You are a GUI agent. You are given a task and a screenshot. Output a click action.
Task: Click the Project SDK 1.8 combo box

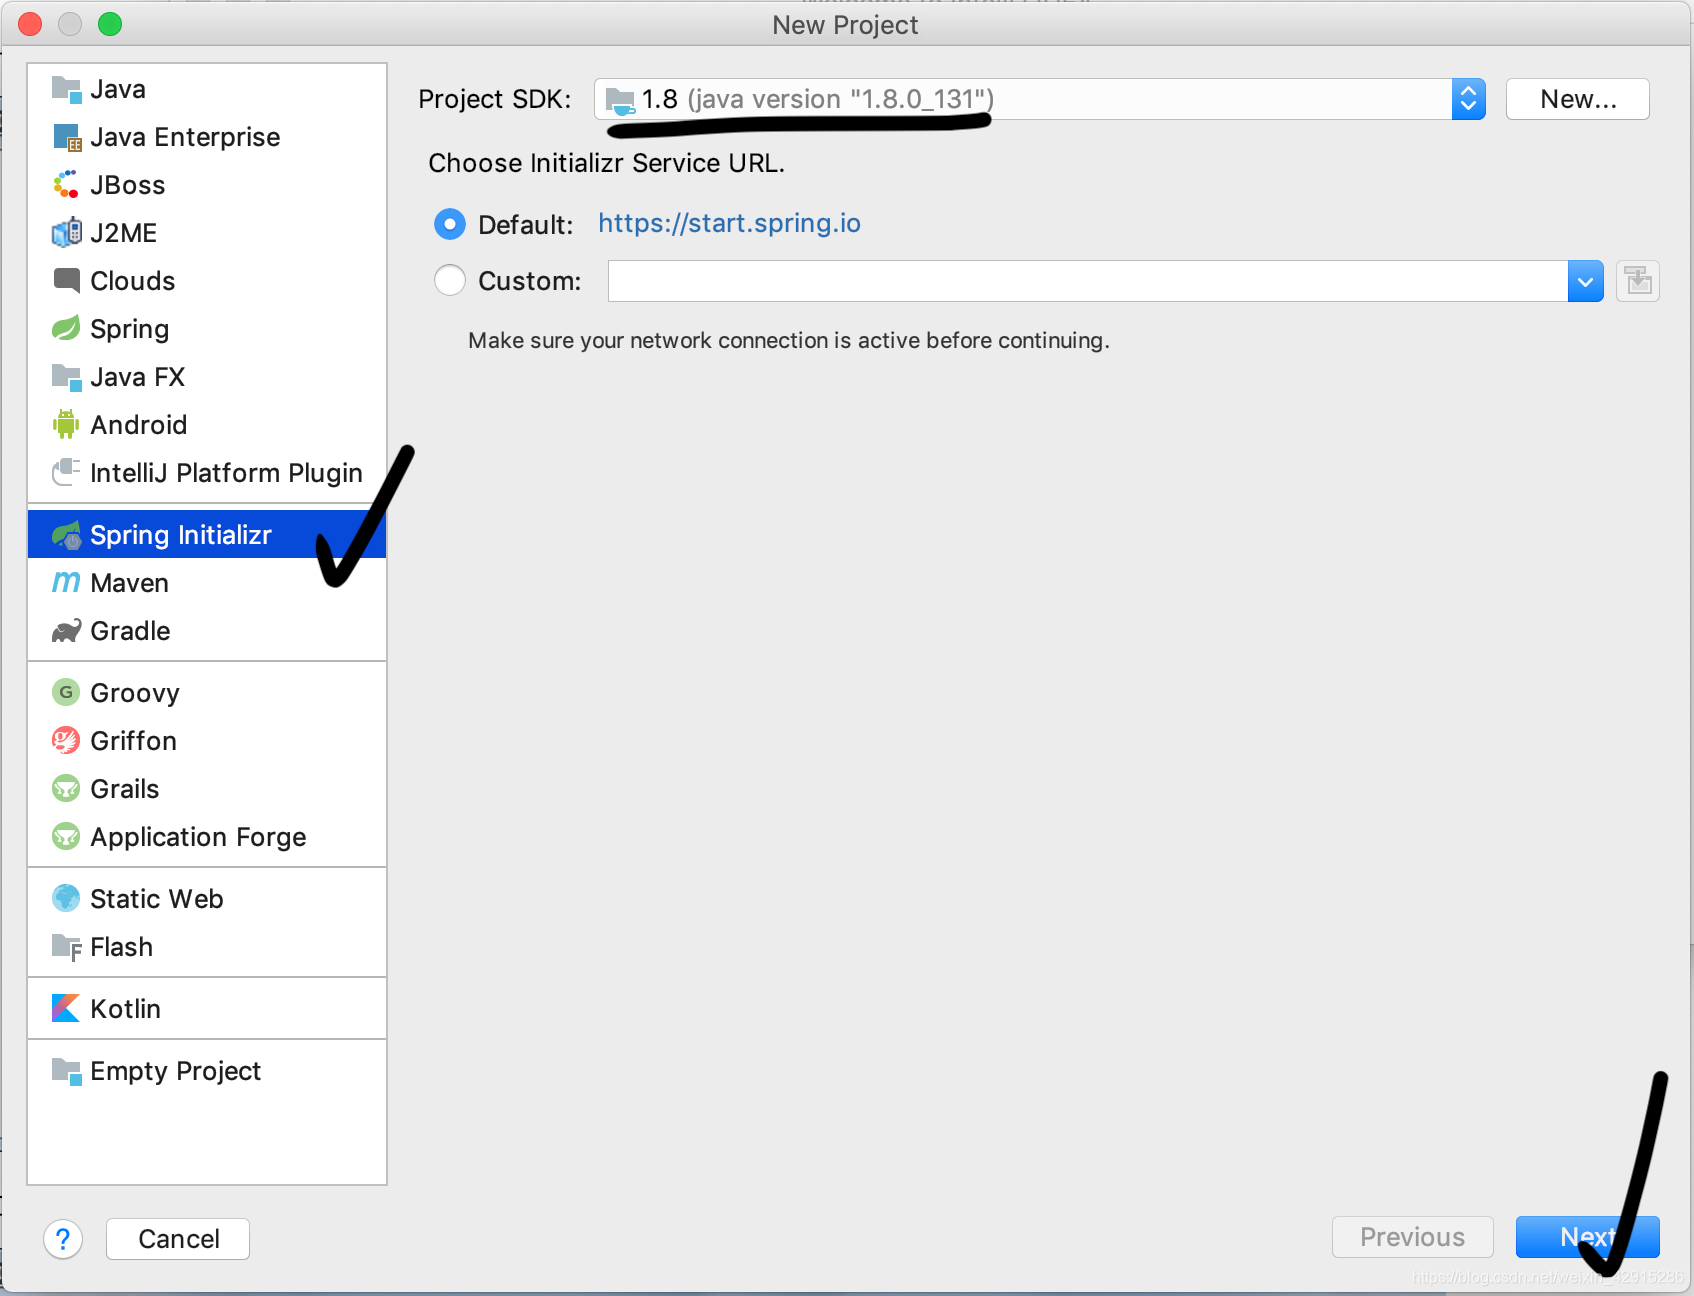(x=1040, y=99)
